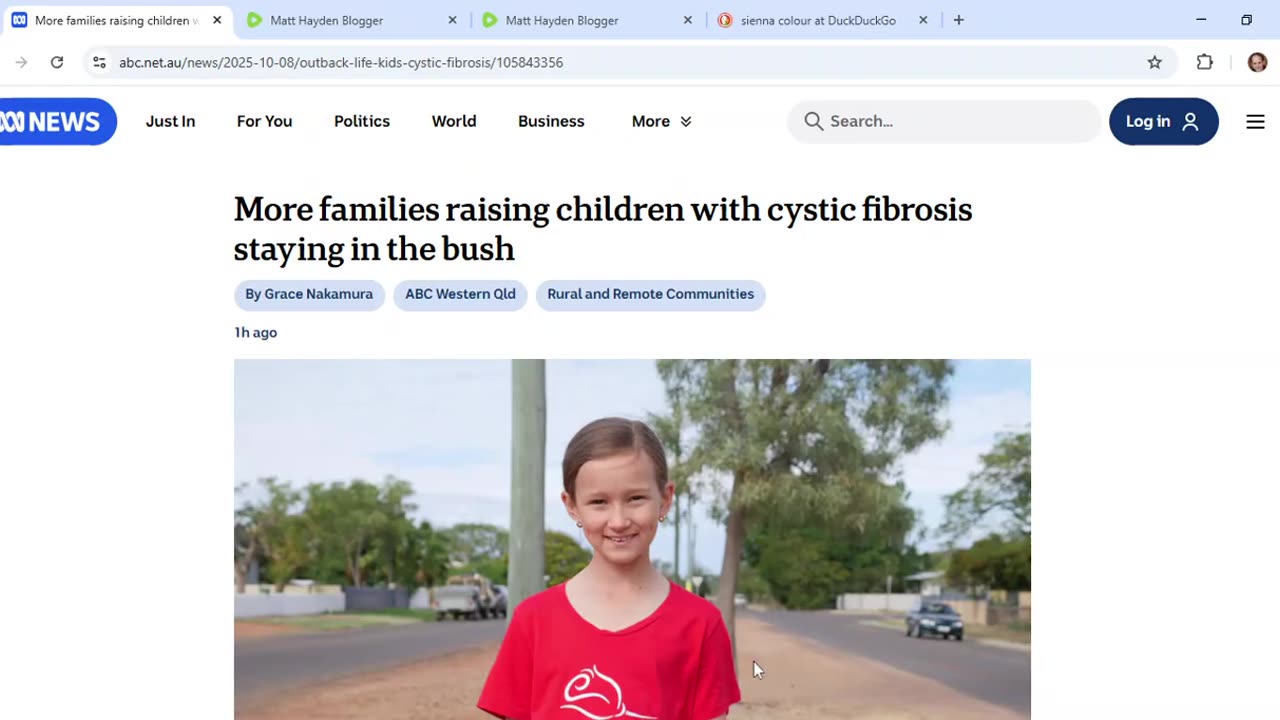Open the Business section
This screenshot has height=720, width=1280.
(551, 121)
